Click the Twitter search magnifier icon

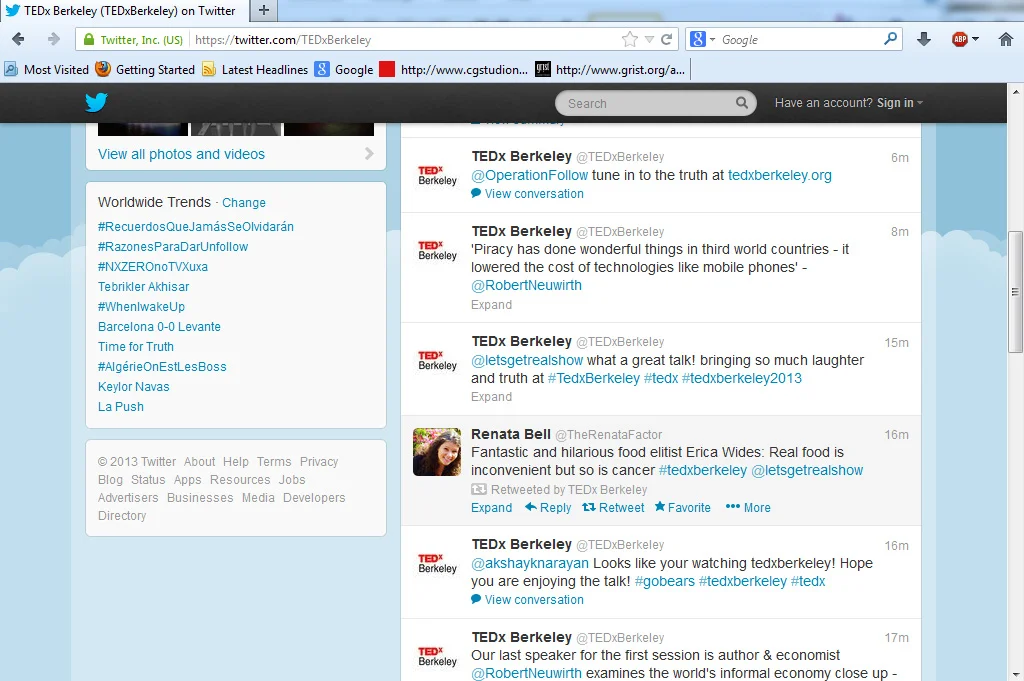[x=742, y=103]
